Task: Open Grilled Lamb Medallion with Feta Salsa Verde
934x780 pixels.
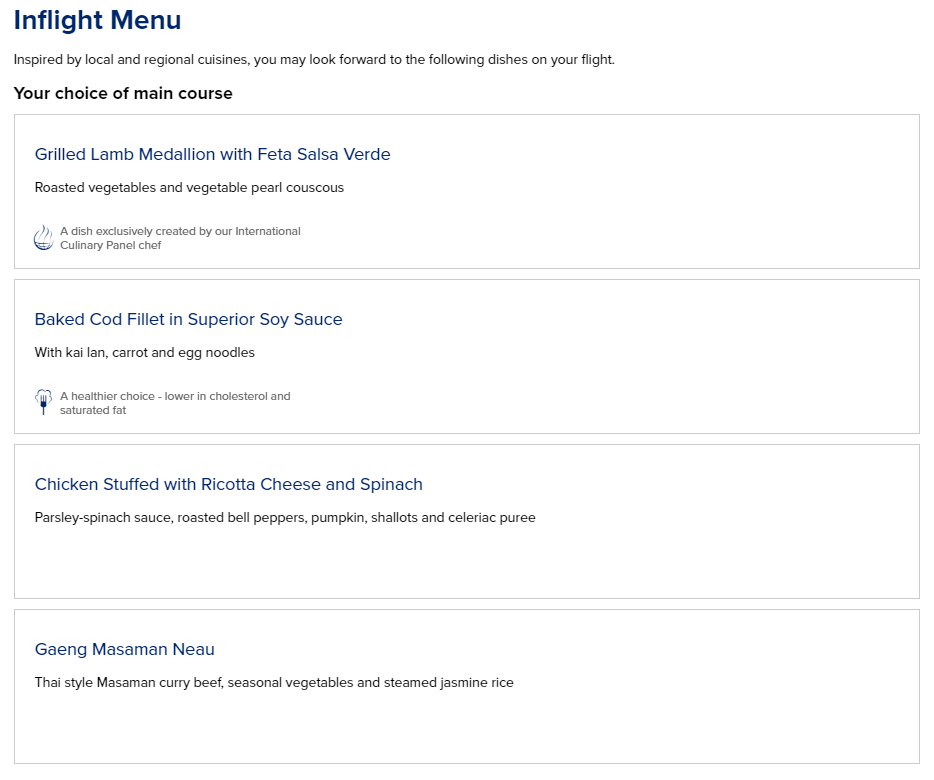Action: (x=213, y=154)
